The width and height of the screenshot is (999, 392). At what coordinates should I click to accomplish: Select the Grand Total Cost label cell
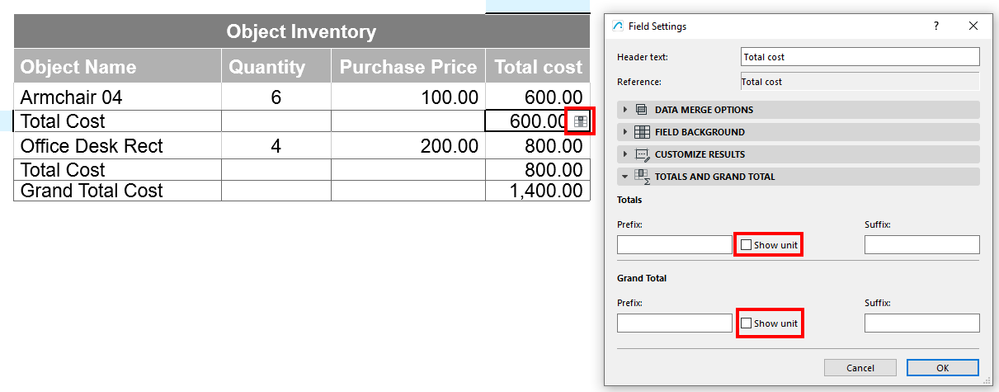pyautogui.click(x=118, y=191)
